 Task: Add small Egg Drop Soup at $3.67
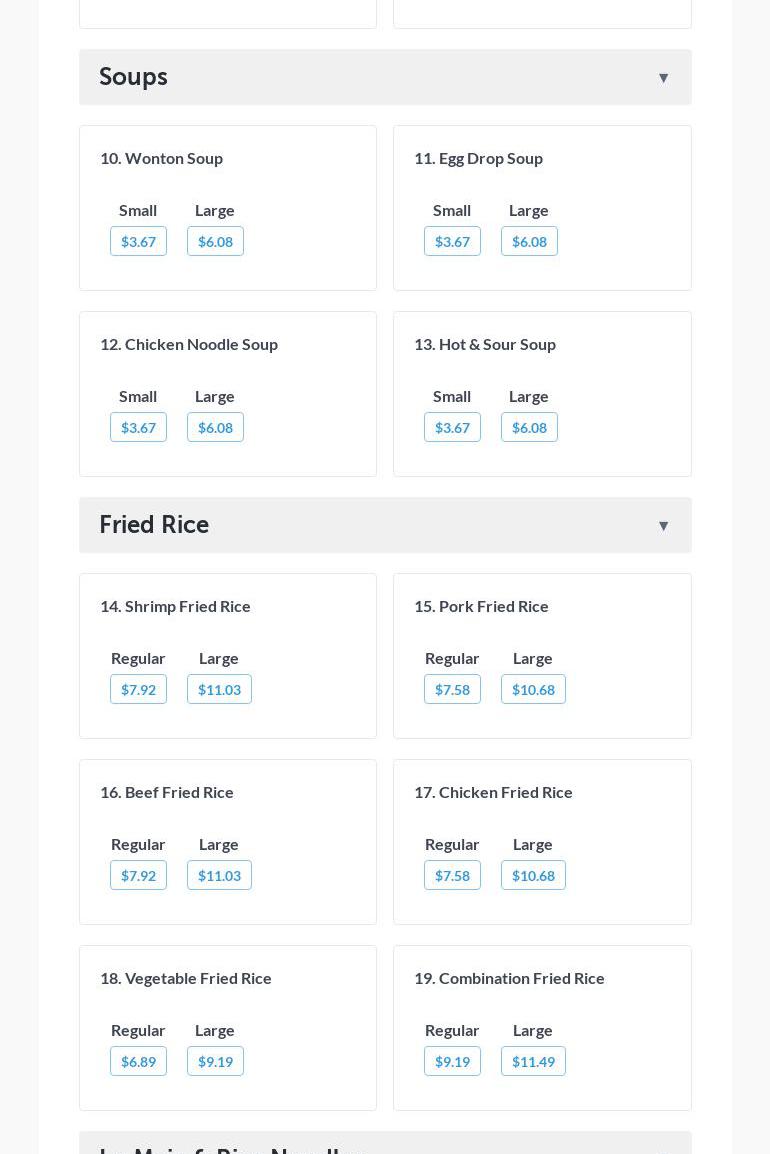point(452,241)
